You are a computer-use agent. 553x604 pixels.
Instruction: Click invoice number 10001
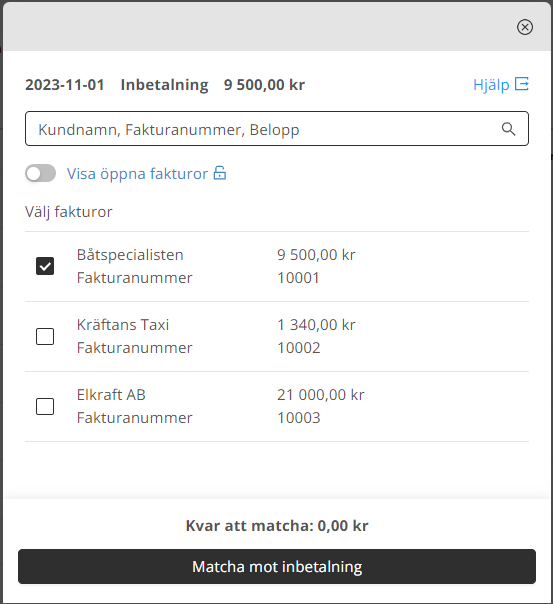(x=298, y=278)
